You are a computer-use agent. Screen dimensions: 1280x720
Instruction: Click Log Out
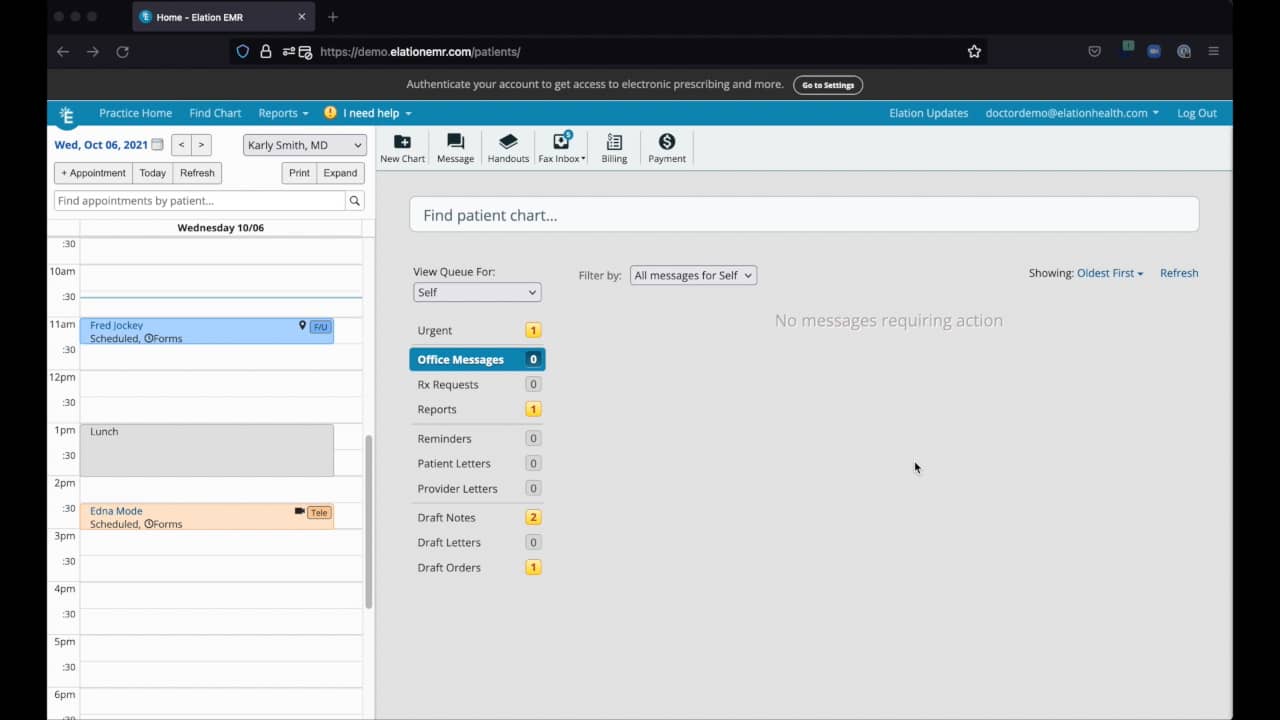click(x=1197, y=113)
